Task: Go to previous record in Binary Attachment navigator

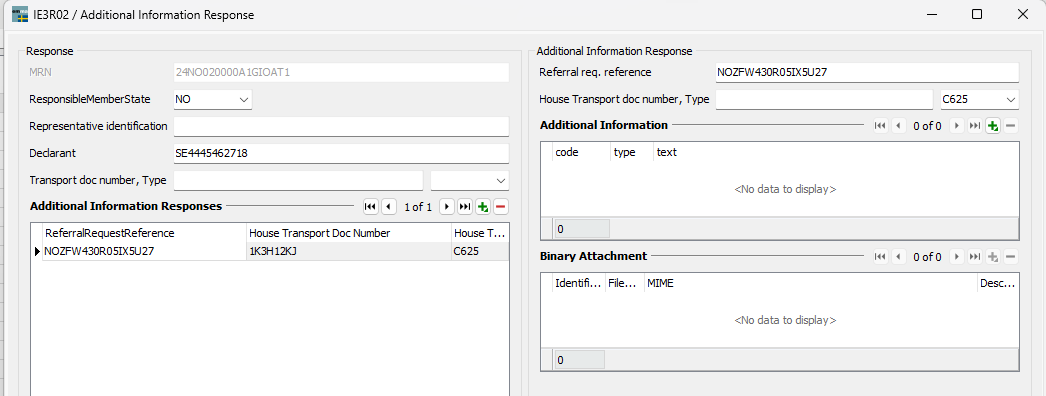Action: [x=899, y=257]
